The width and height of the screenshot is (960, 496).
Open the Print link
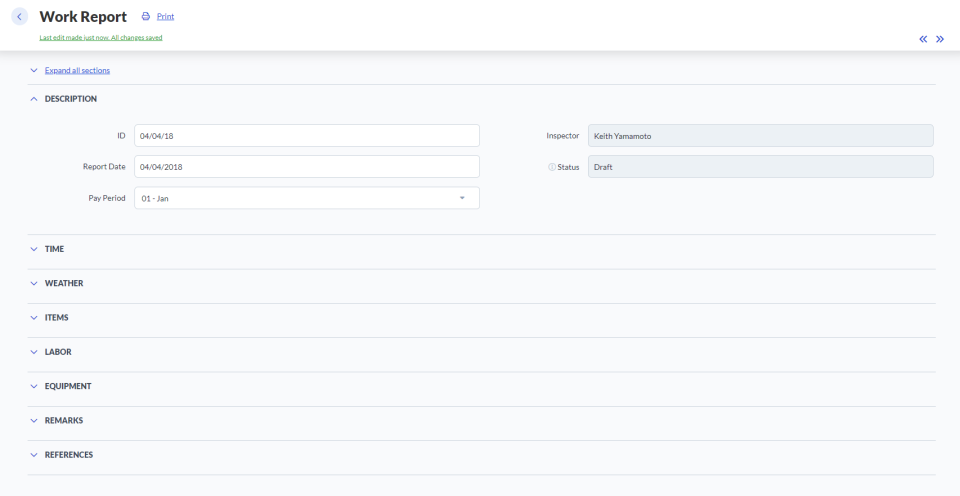click(x=165, y=17)
